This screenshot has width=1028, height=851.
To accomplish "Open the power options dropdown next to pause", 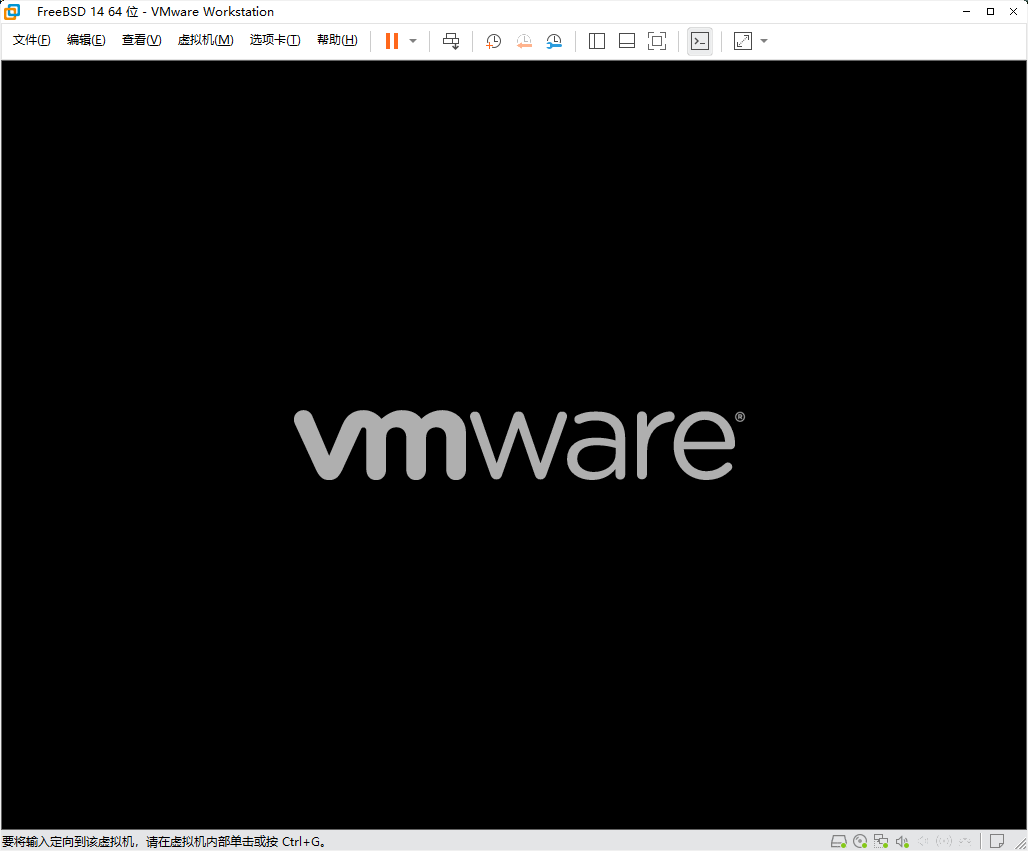I will [413, 41].
